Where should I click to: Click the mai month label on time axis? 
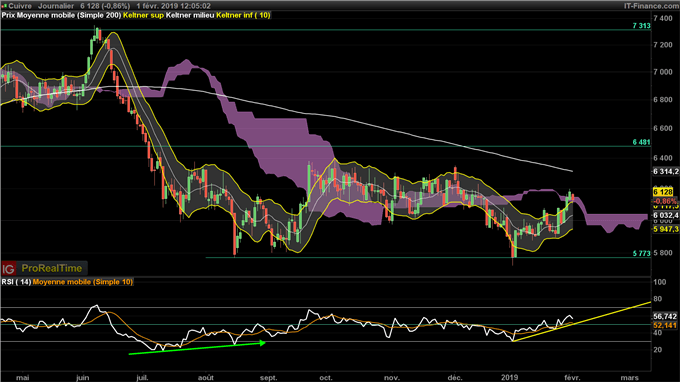[x=23, y=378]
